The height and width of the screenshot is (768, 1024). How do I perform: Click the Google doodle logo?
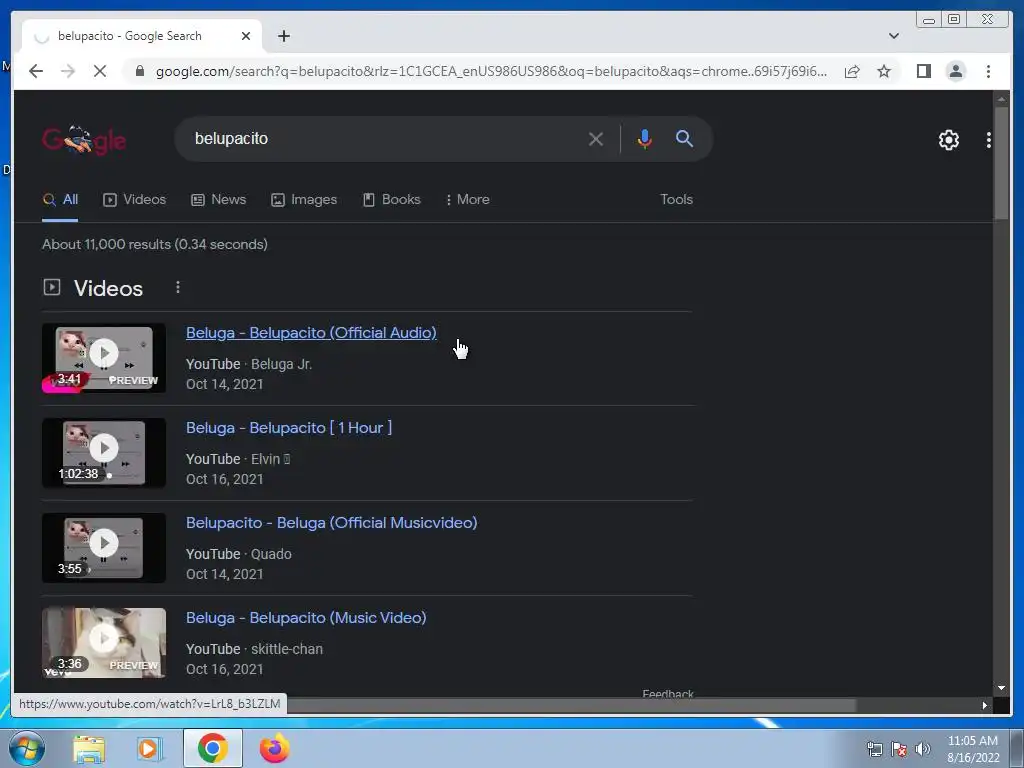click(x=84, y=140)
